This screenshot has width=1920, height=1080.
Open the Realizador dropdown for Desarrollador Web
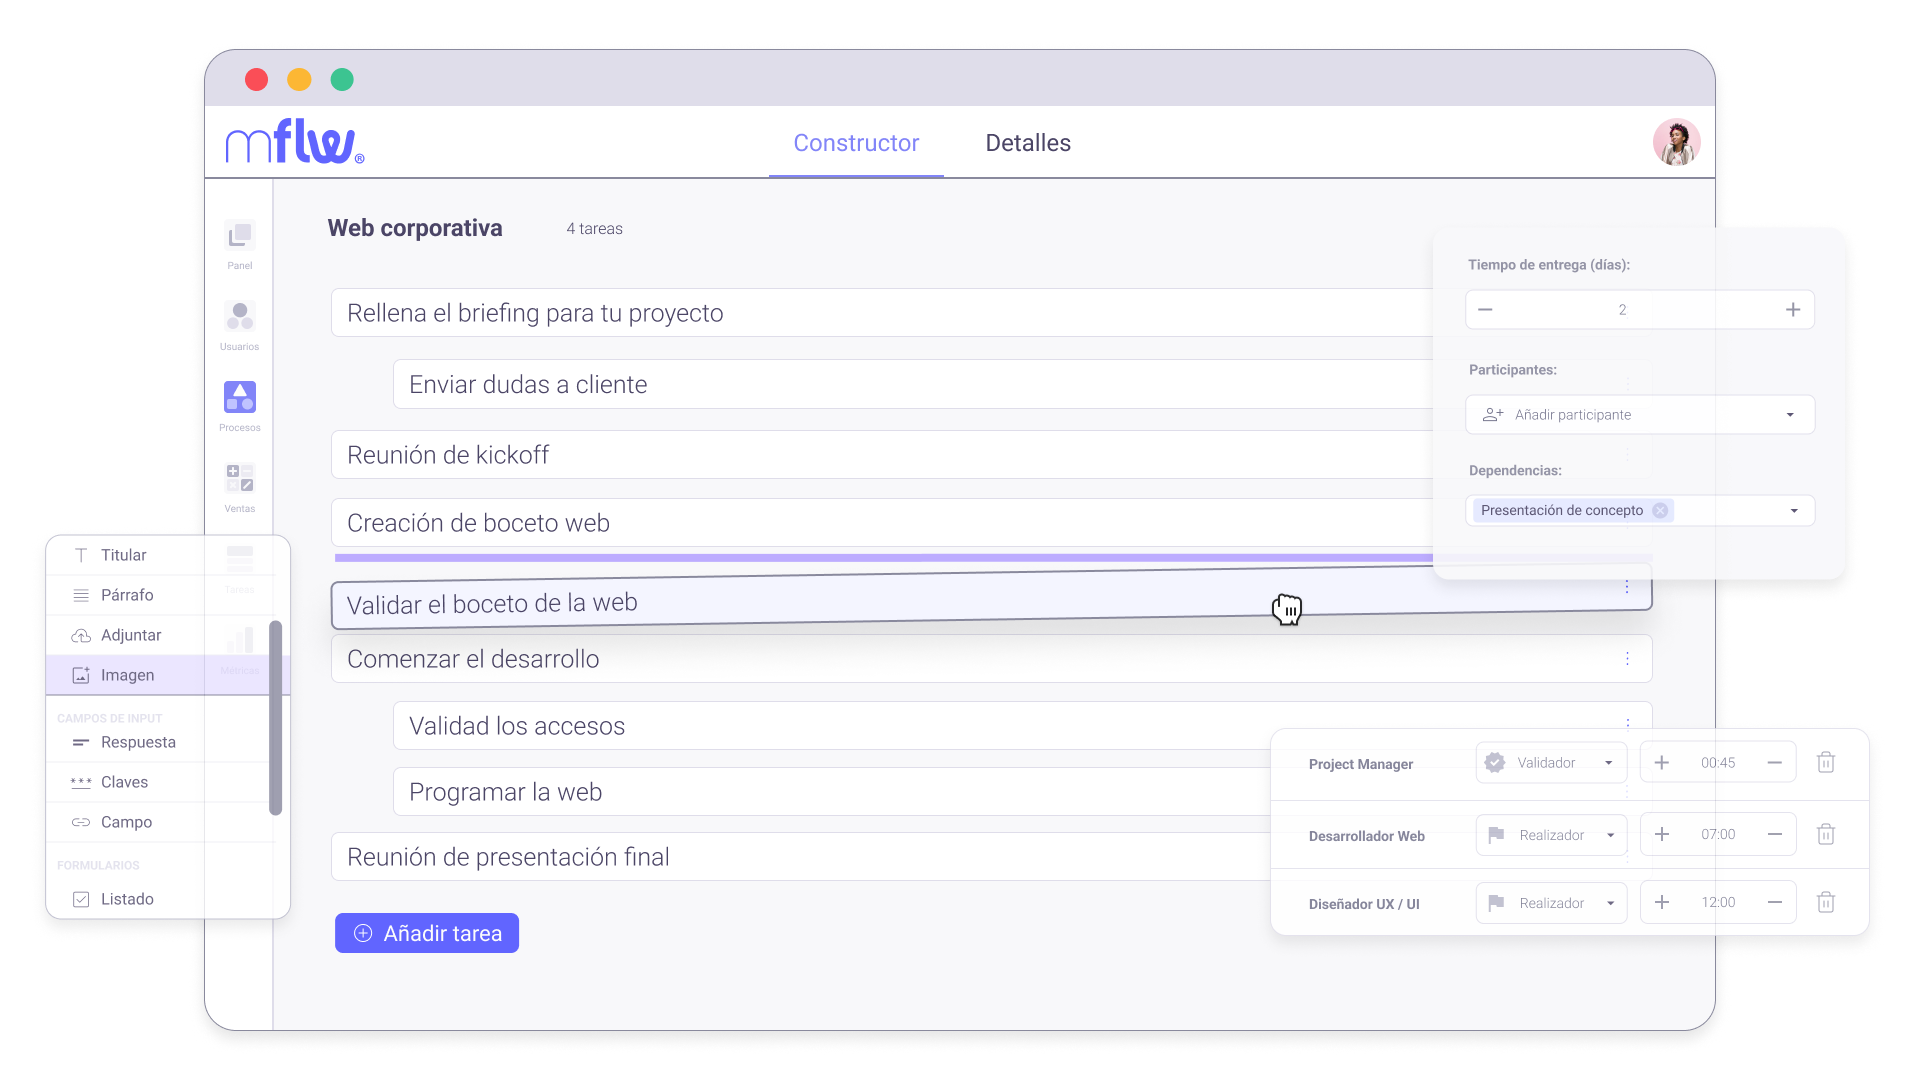point(1550,834)
